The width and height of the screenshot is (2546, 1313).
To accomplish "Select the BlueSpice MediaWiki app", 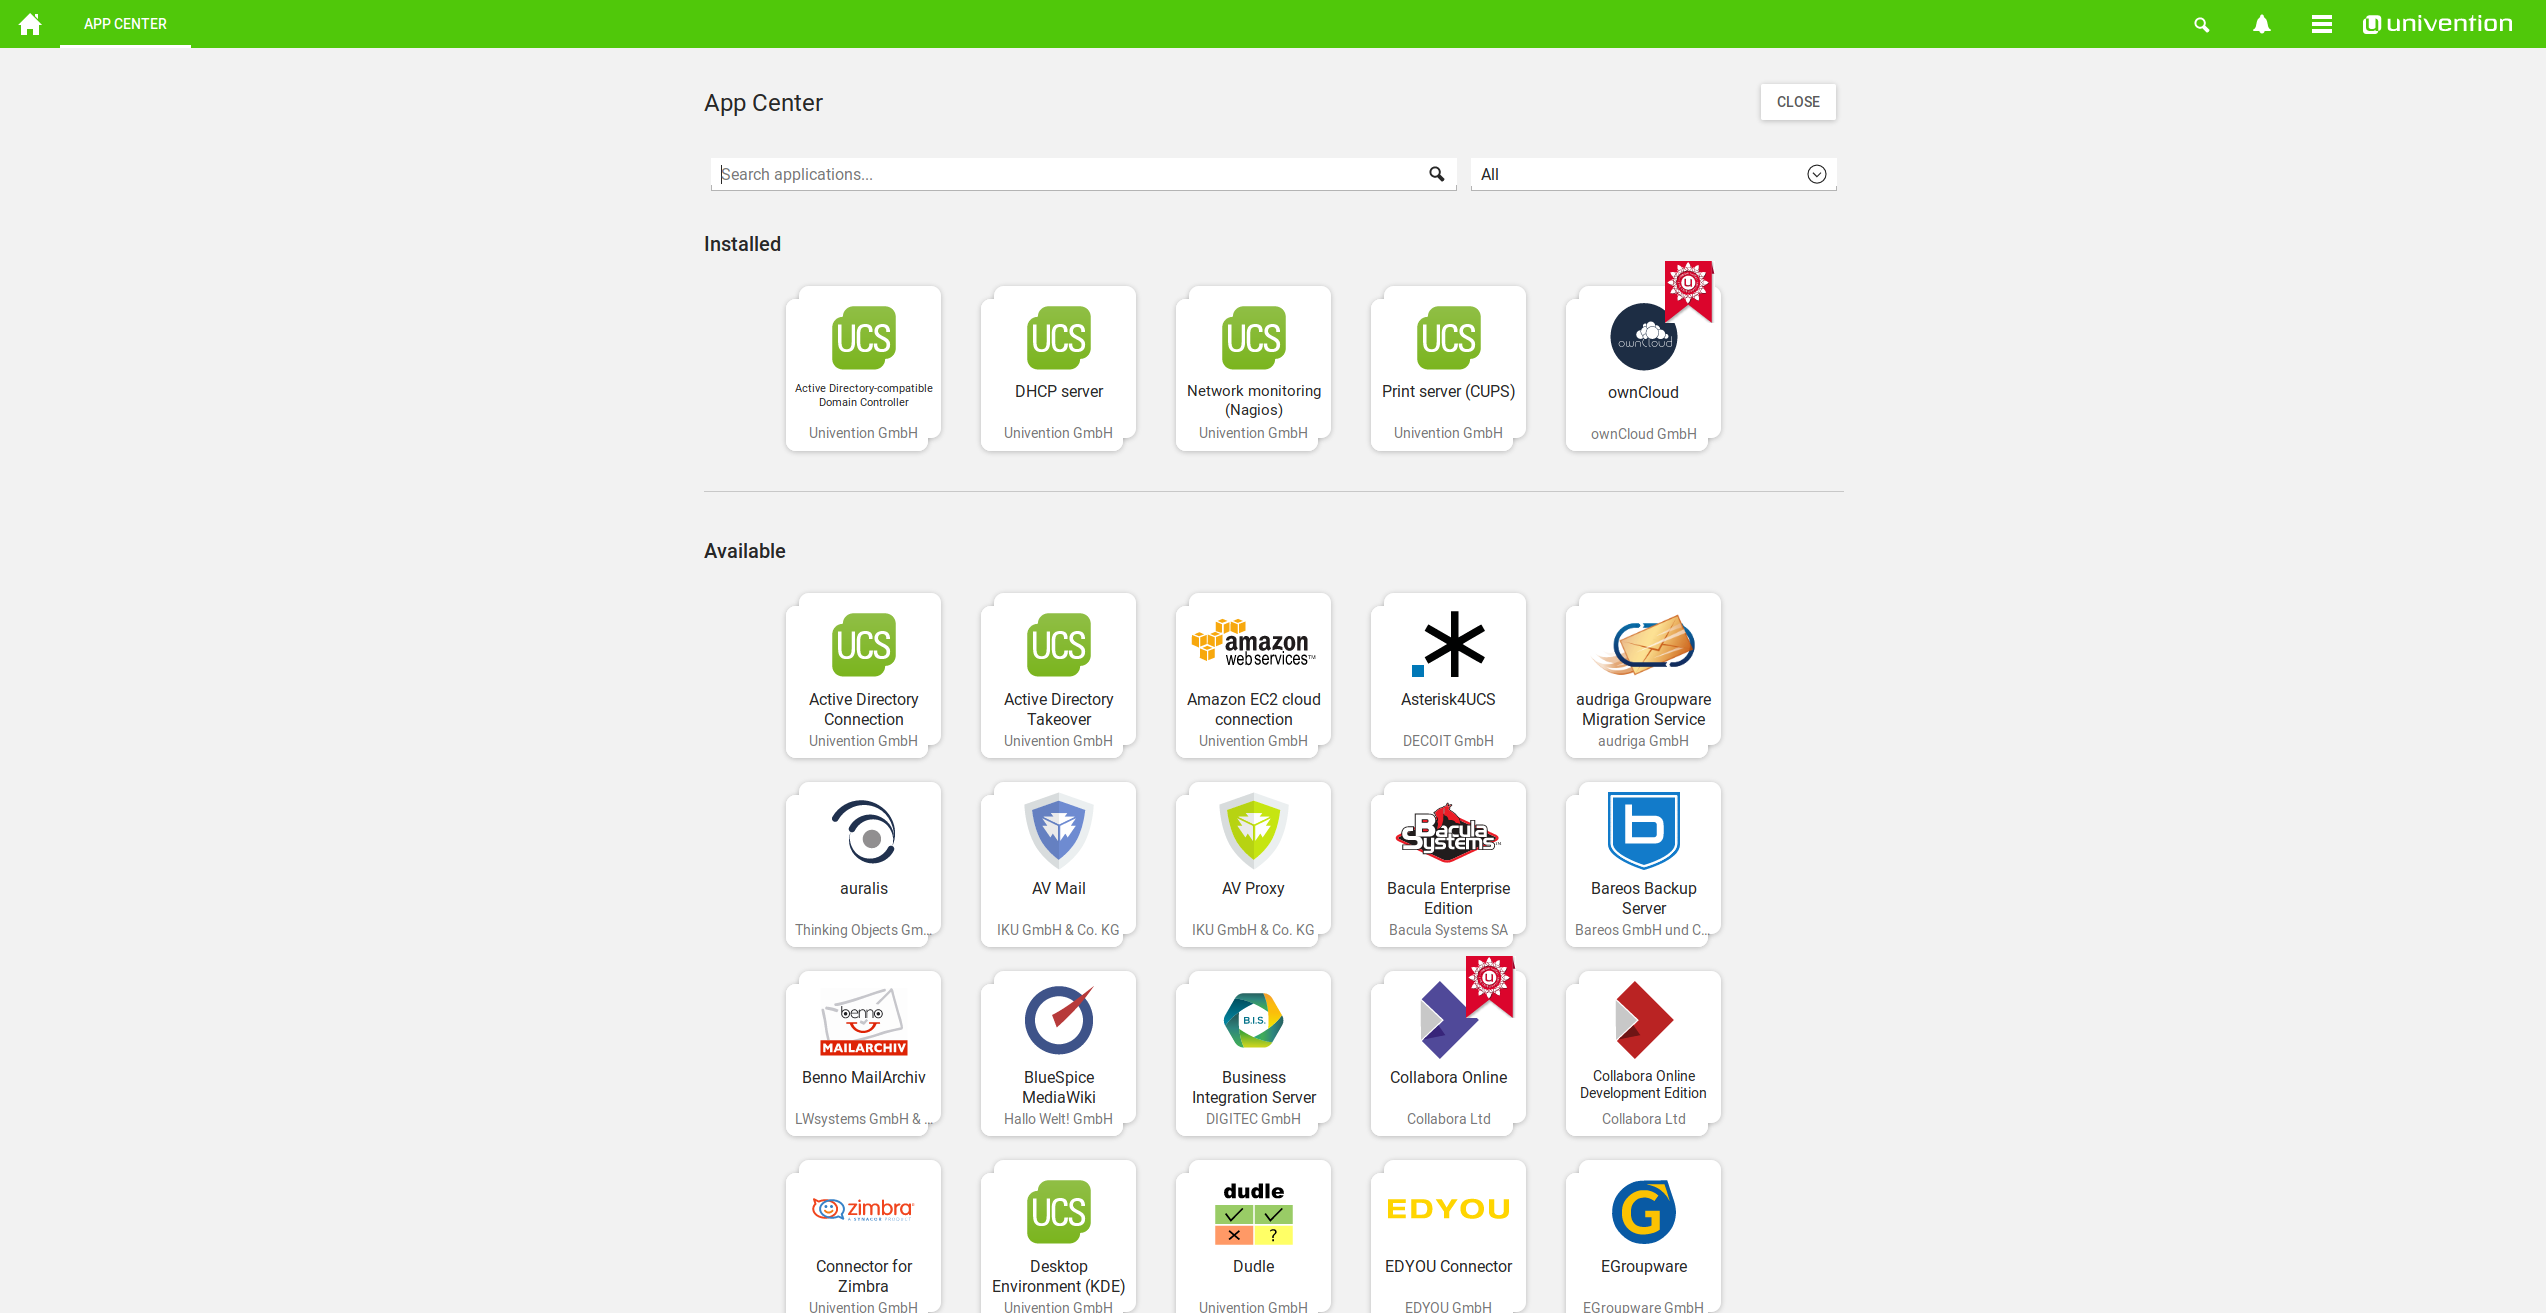I will (x=1058, y=1052).
